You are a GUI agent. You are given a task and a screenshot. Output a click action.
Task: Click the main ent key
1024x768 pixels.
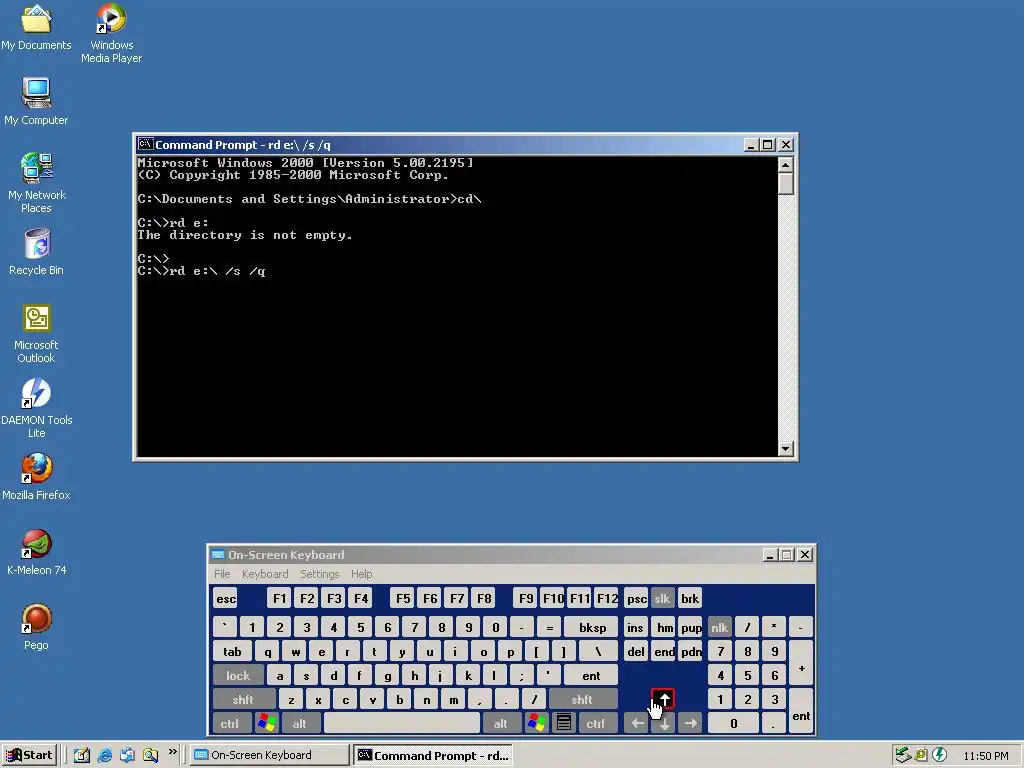point(591,675)
